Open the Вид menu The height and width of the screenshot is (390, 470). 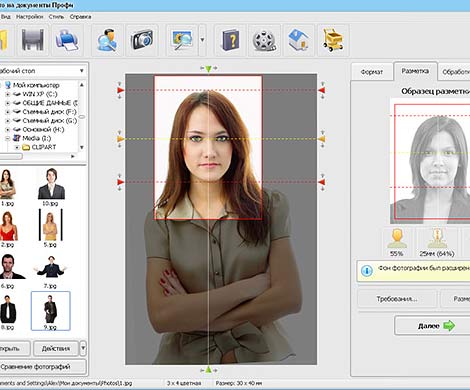coord(5,17)
